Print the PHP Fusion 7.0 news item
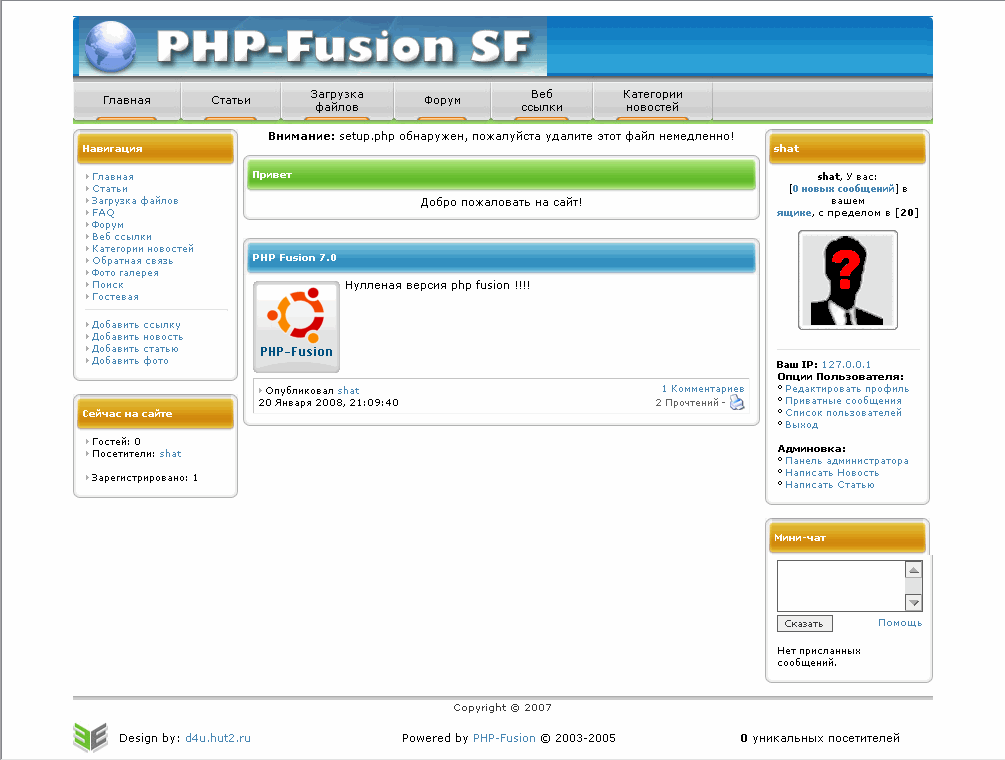This screenshot has width=1005, height=760. [x=737, y=402]
